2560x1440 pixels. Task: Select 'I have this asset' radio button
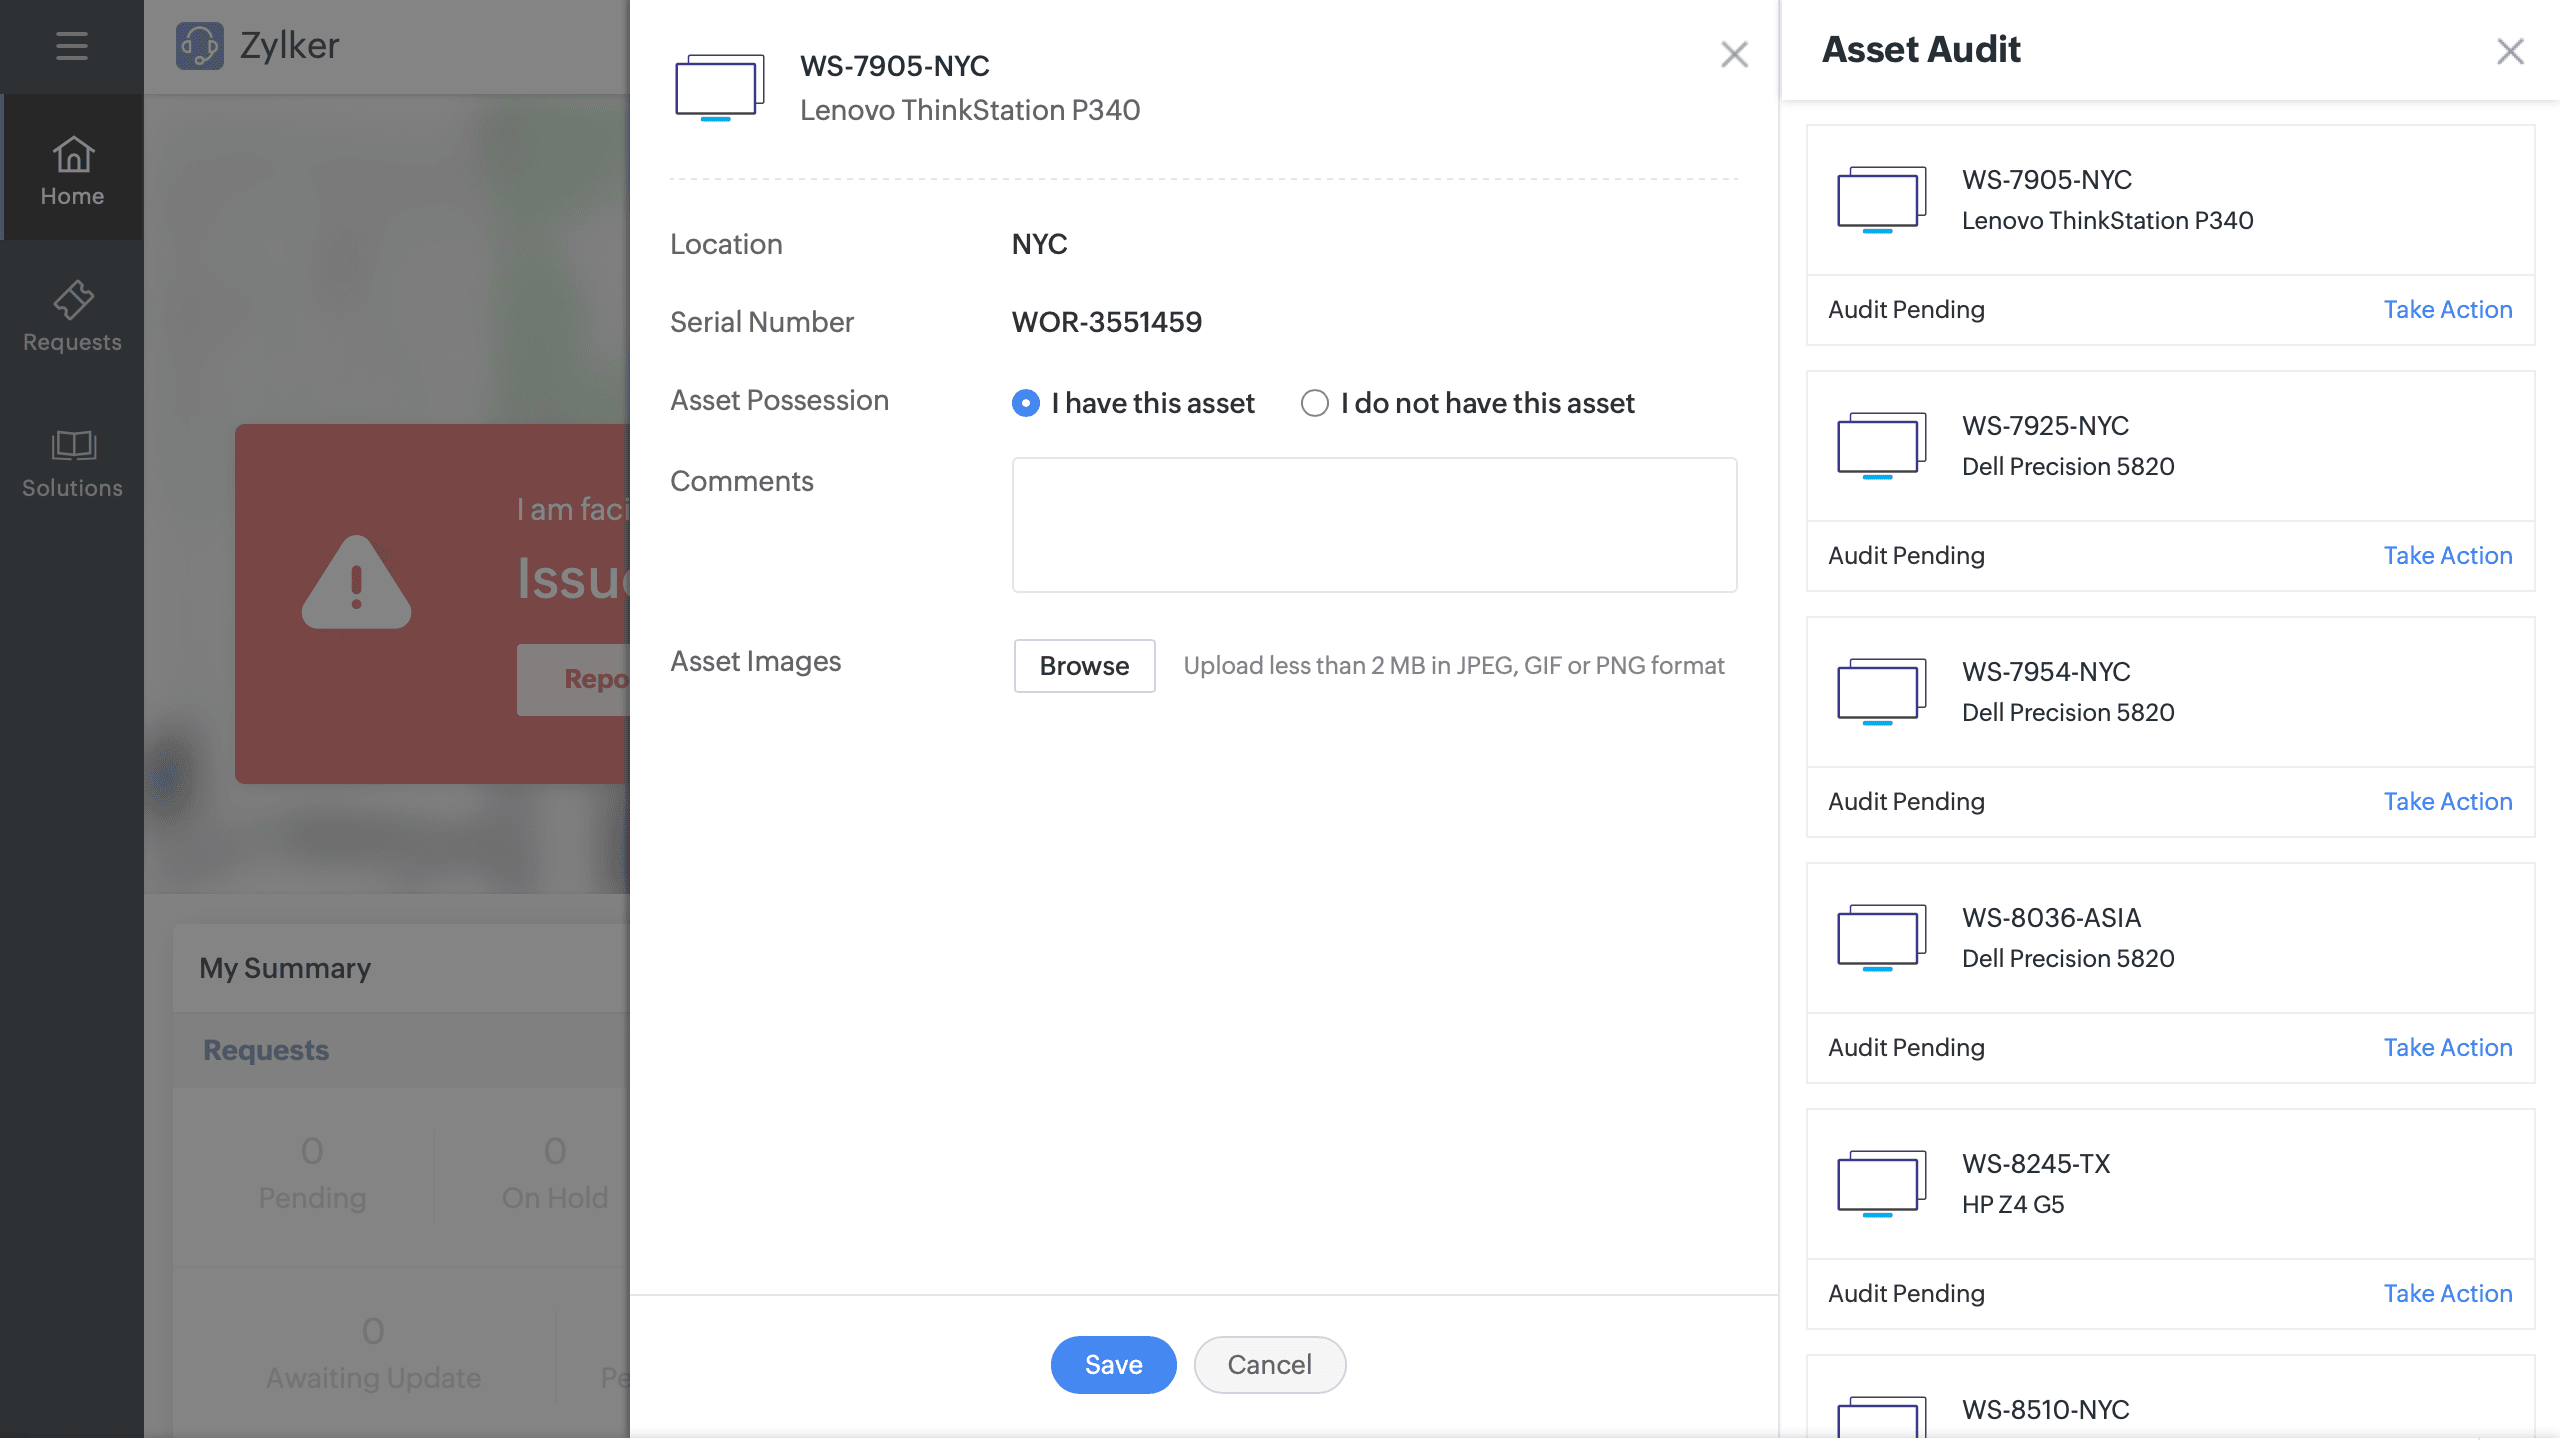tap(1025, 403)
